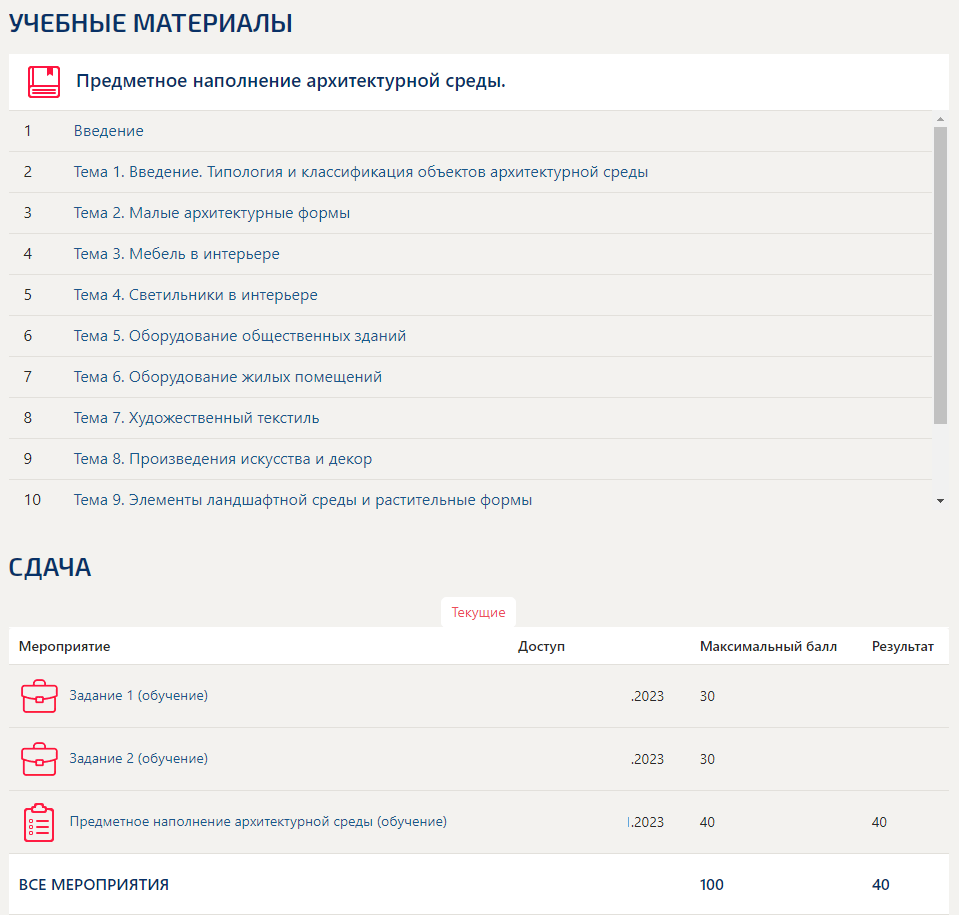The height and width of the screenshot is (915, 959).
Task: Click the red book icon beside the course title
Action: click(x=40, y=80)
